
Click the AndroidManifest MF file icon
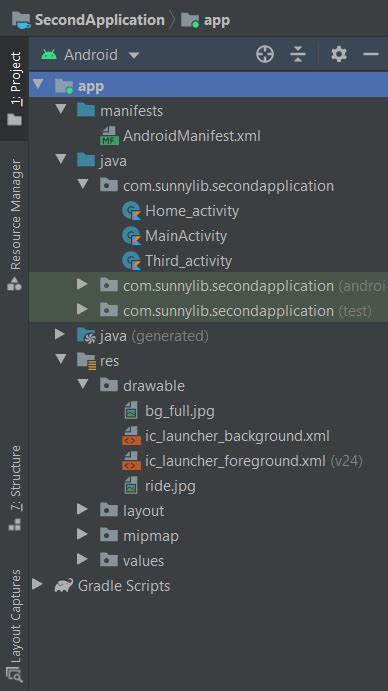109,136
